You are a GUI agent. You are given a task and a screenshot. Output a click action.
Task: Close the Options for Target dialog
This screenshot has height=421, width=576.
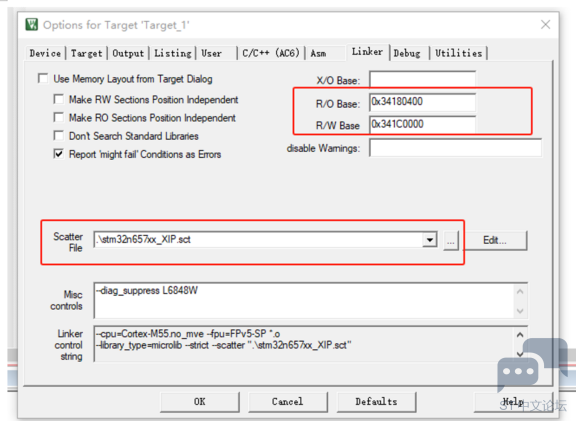pyautogui.click(x=545, y=25)
